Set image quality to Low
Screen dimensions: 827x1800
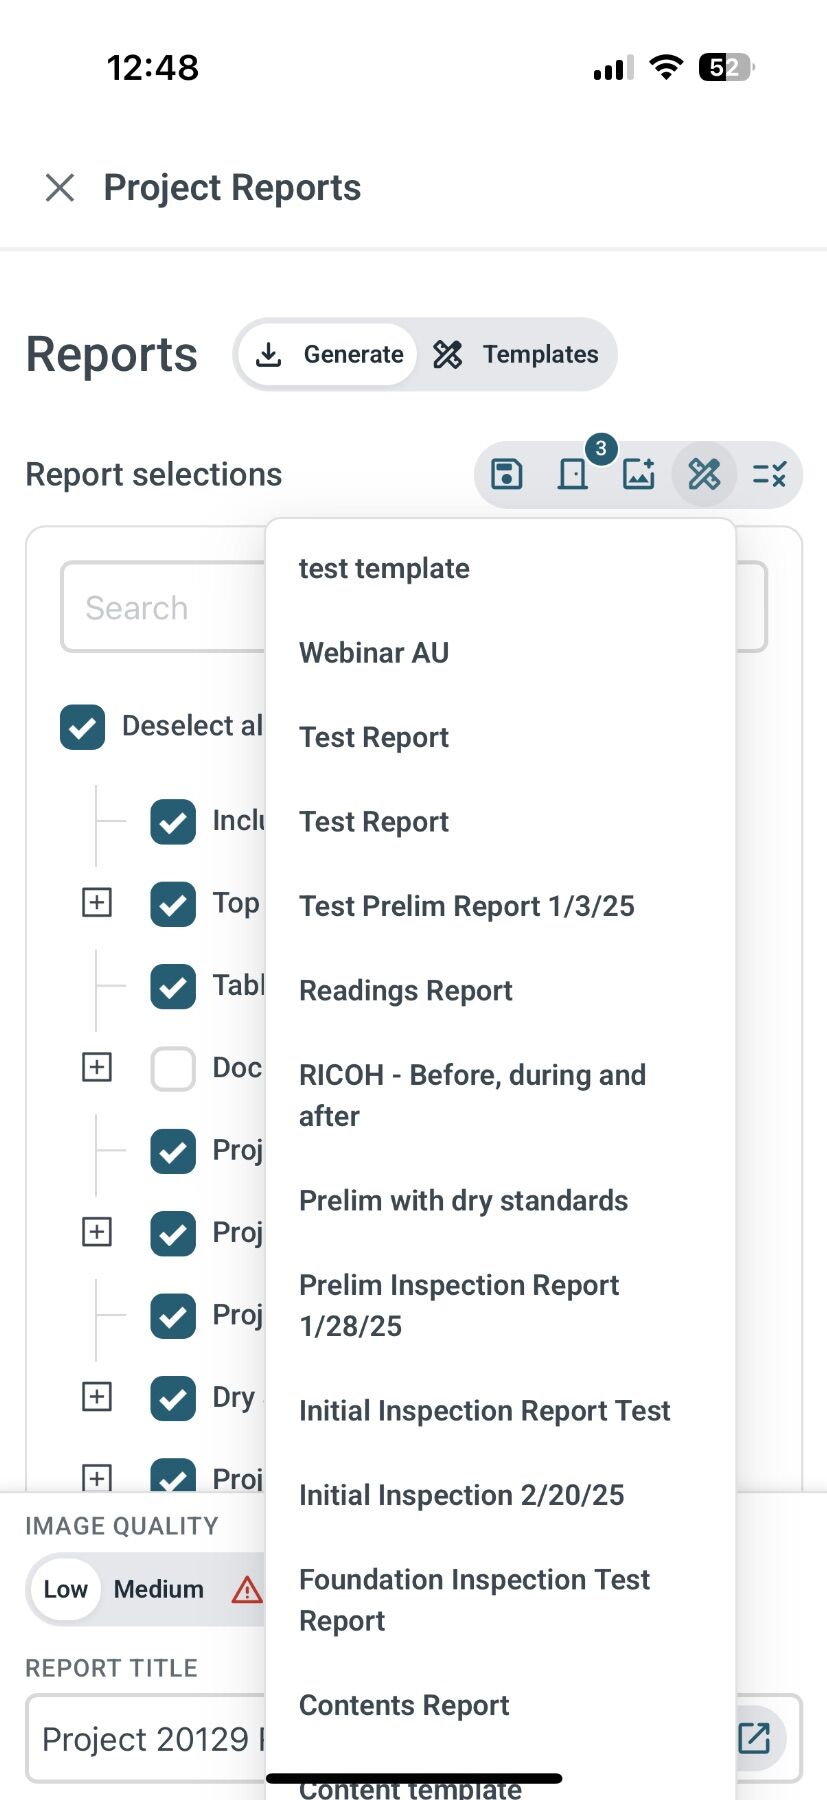65,1589
